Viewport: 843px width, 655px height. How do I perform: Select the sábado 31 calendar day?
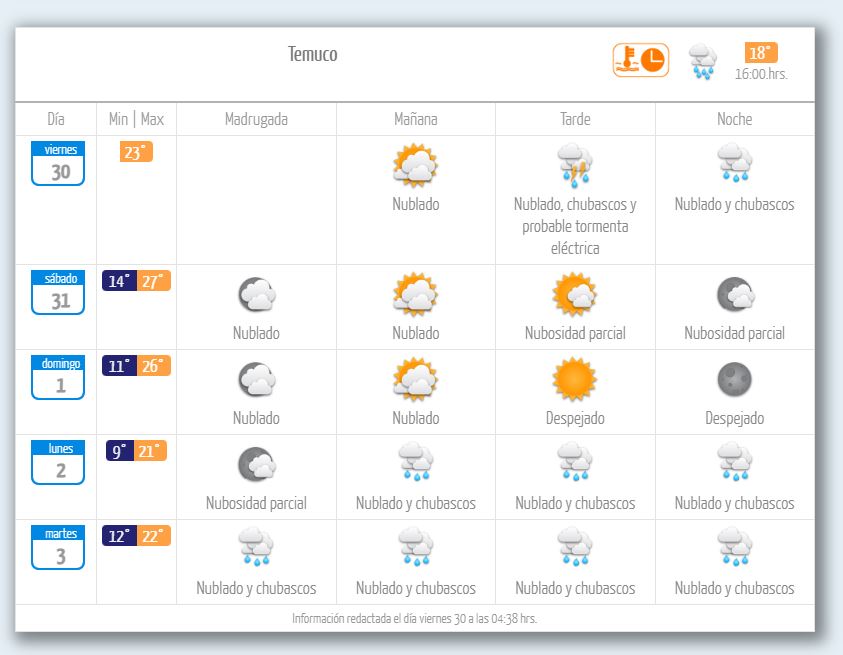[58, 292]
